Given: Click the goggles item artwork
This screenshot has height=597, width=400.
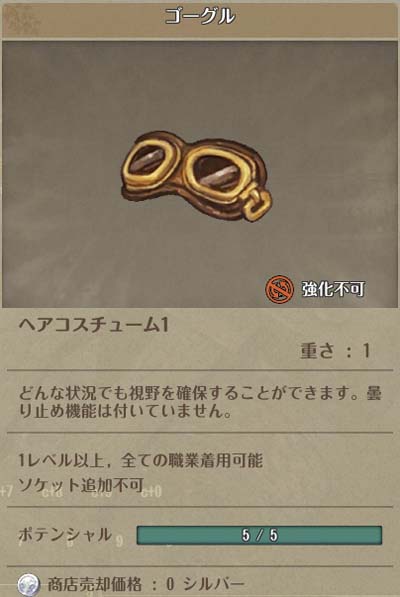Looking at the screenshot, I should pyautogui.click(x=196, y=176).
